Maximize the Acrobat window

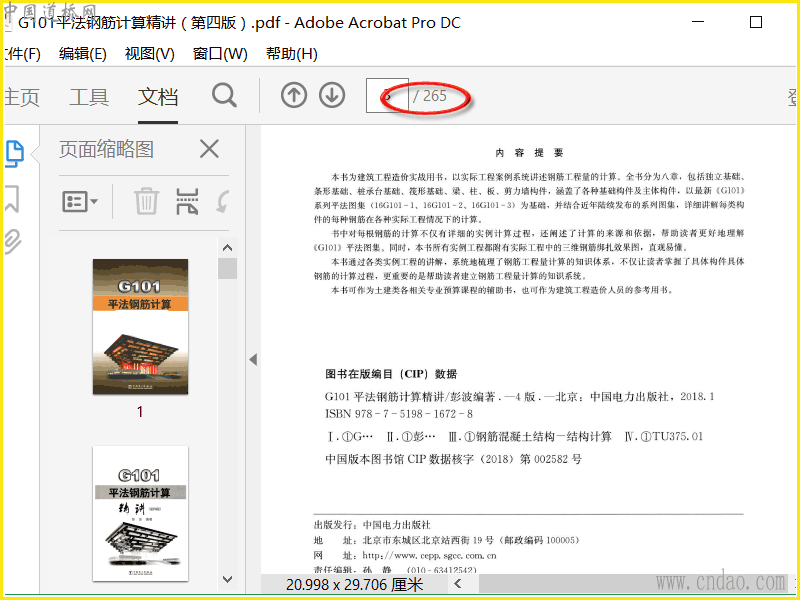tap(756, 22)
